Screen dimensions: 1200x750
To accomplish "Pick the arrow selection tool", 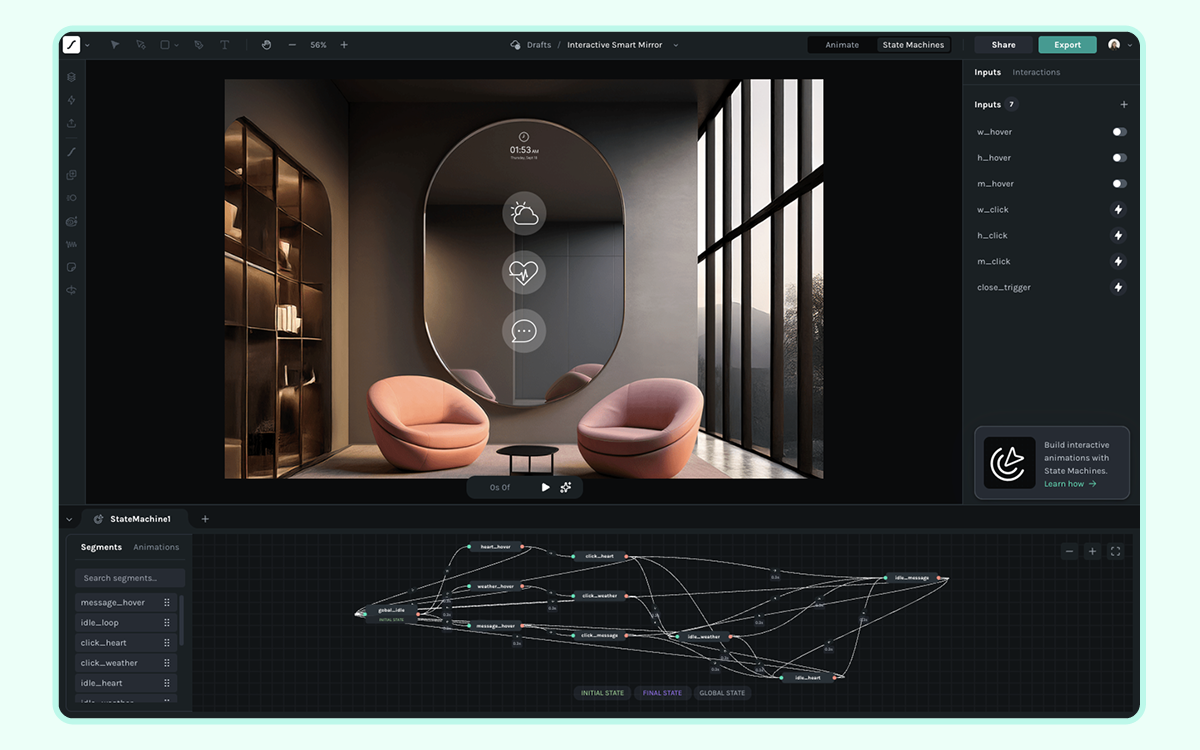I will 115,45.
